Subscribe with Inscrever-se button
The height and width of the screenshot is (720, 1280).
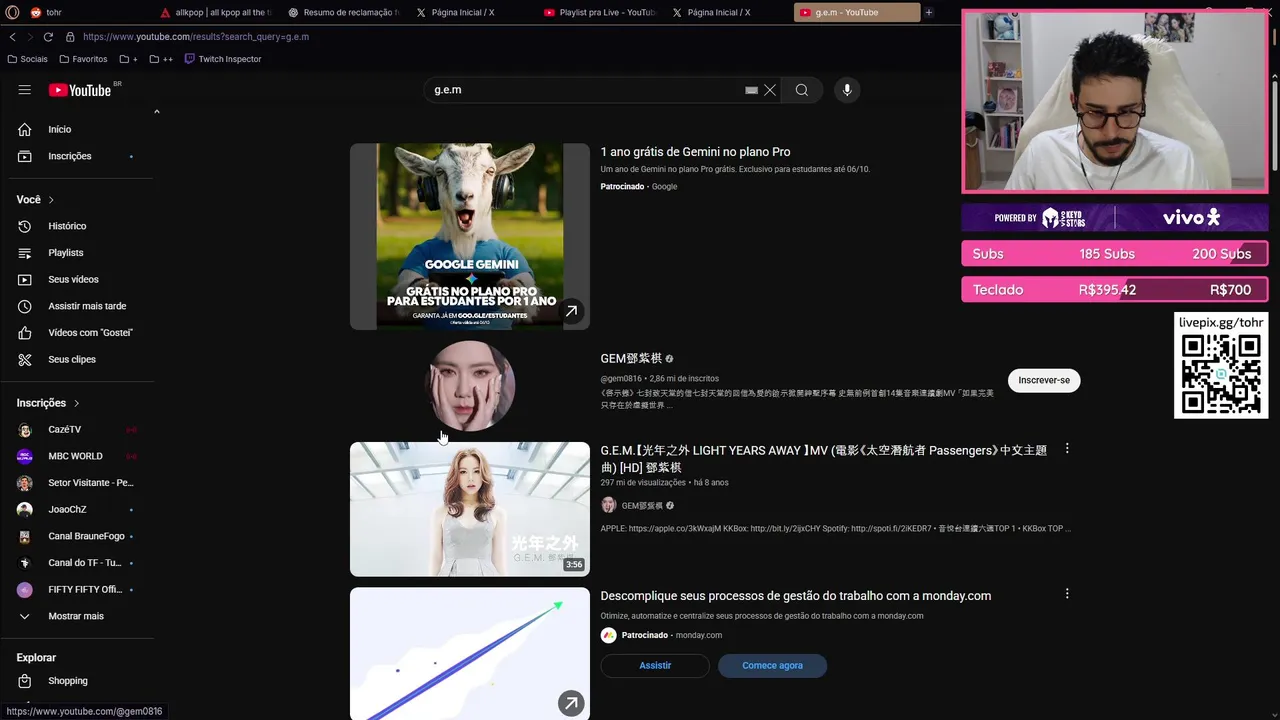(x=1044, y=380)
